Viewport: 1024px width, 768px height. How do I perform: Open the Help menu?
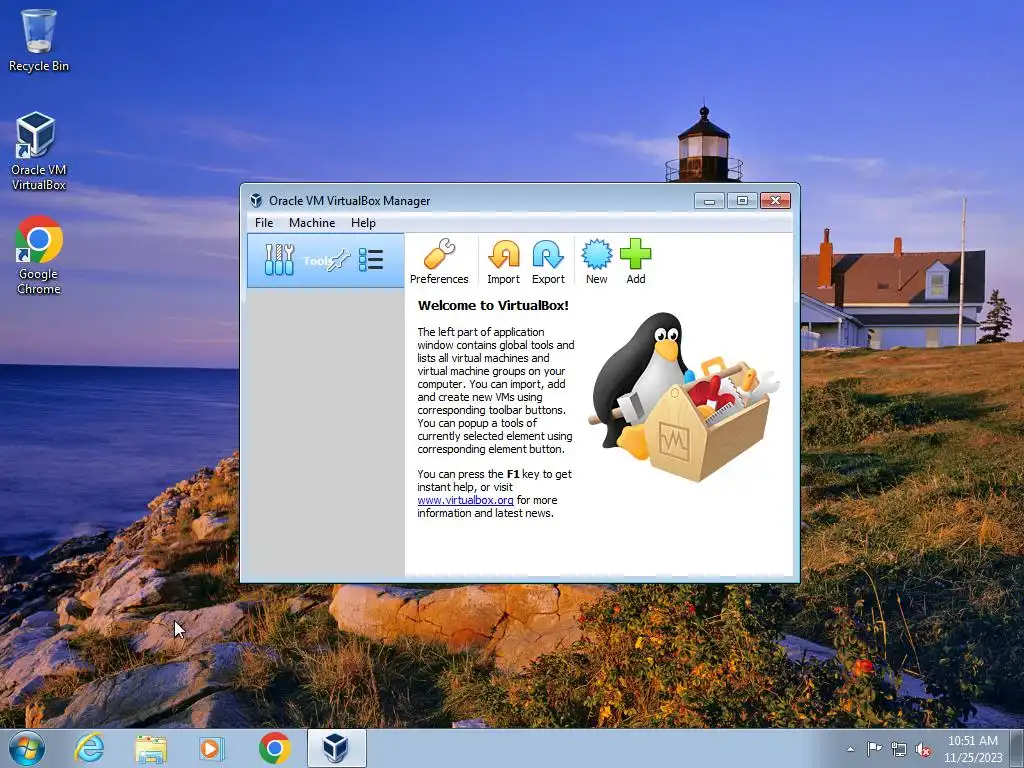tap(363, 223)
